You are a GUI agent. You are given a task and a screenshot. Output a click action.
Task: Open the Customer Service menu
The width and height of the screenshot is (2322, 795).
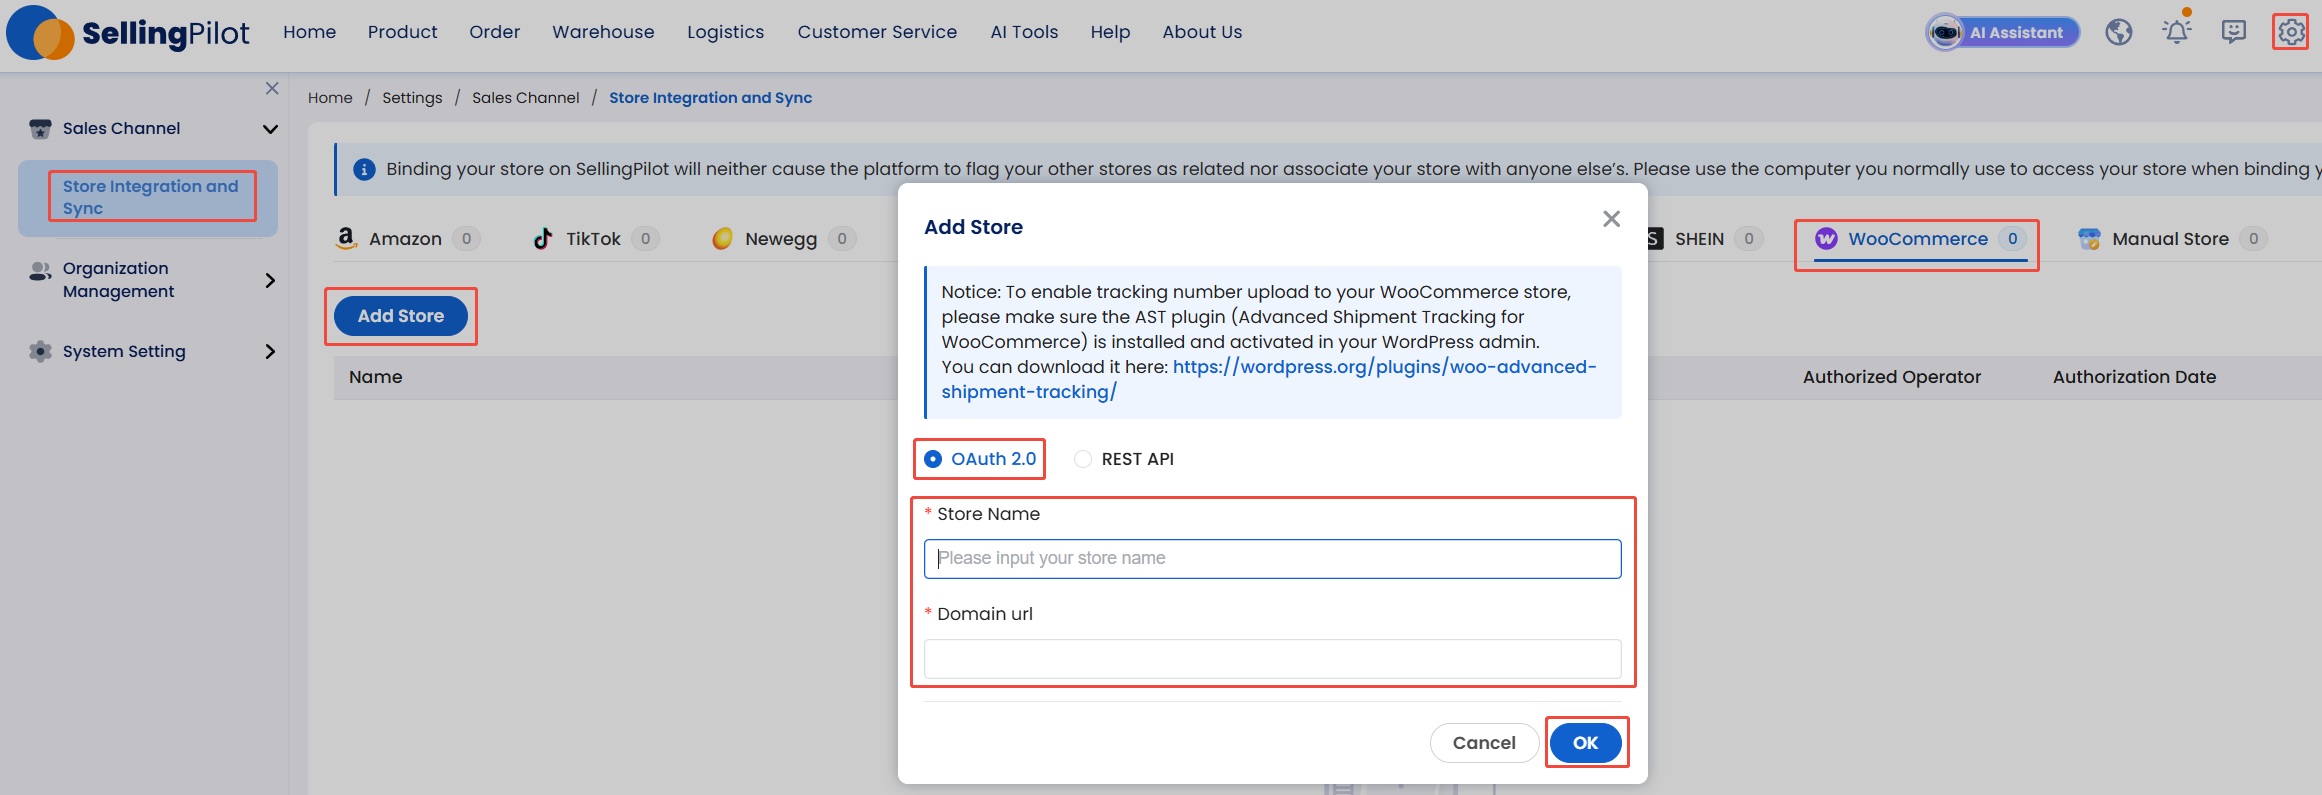coord(877,32)
